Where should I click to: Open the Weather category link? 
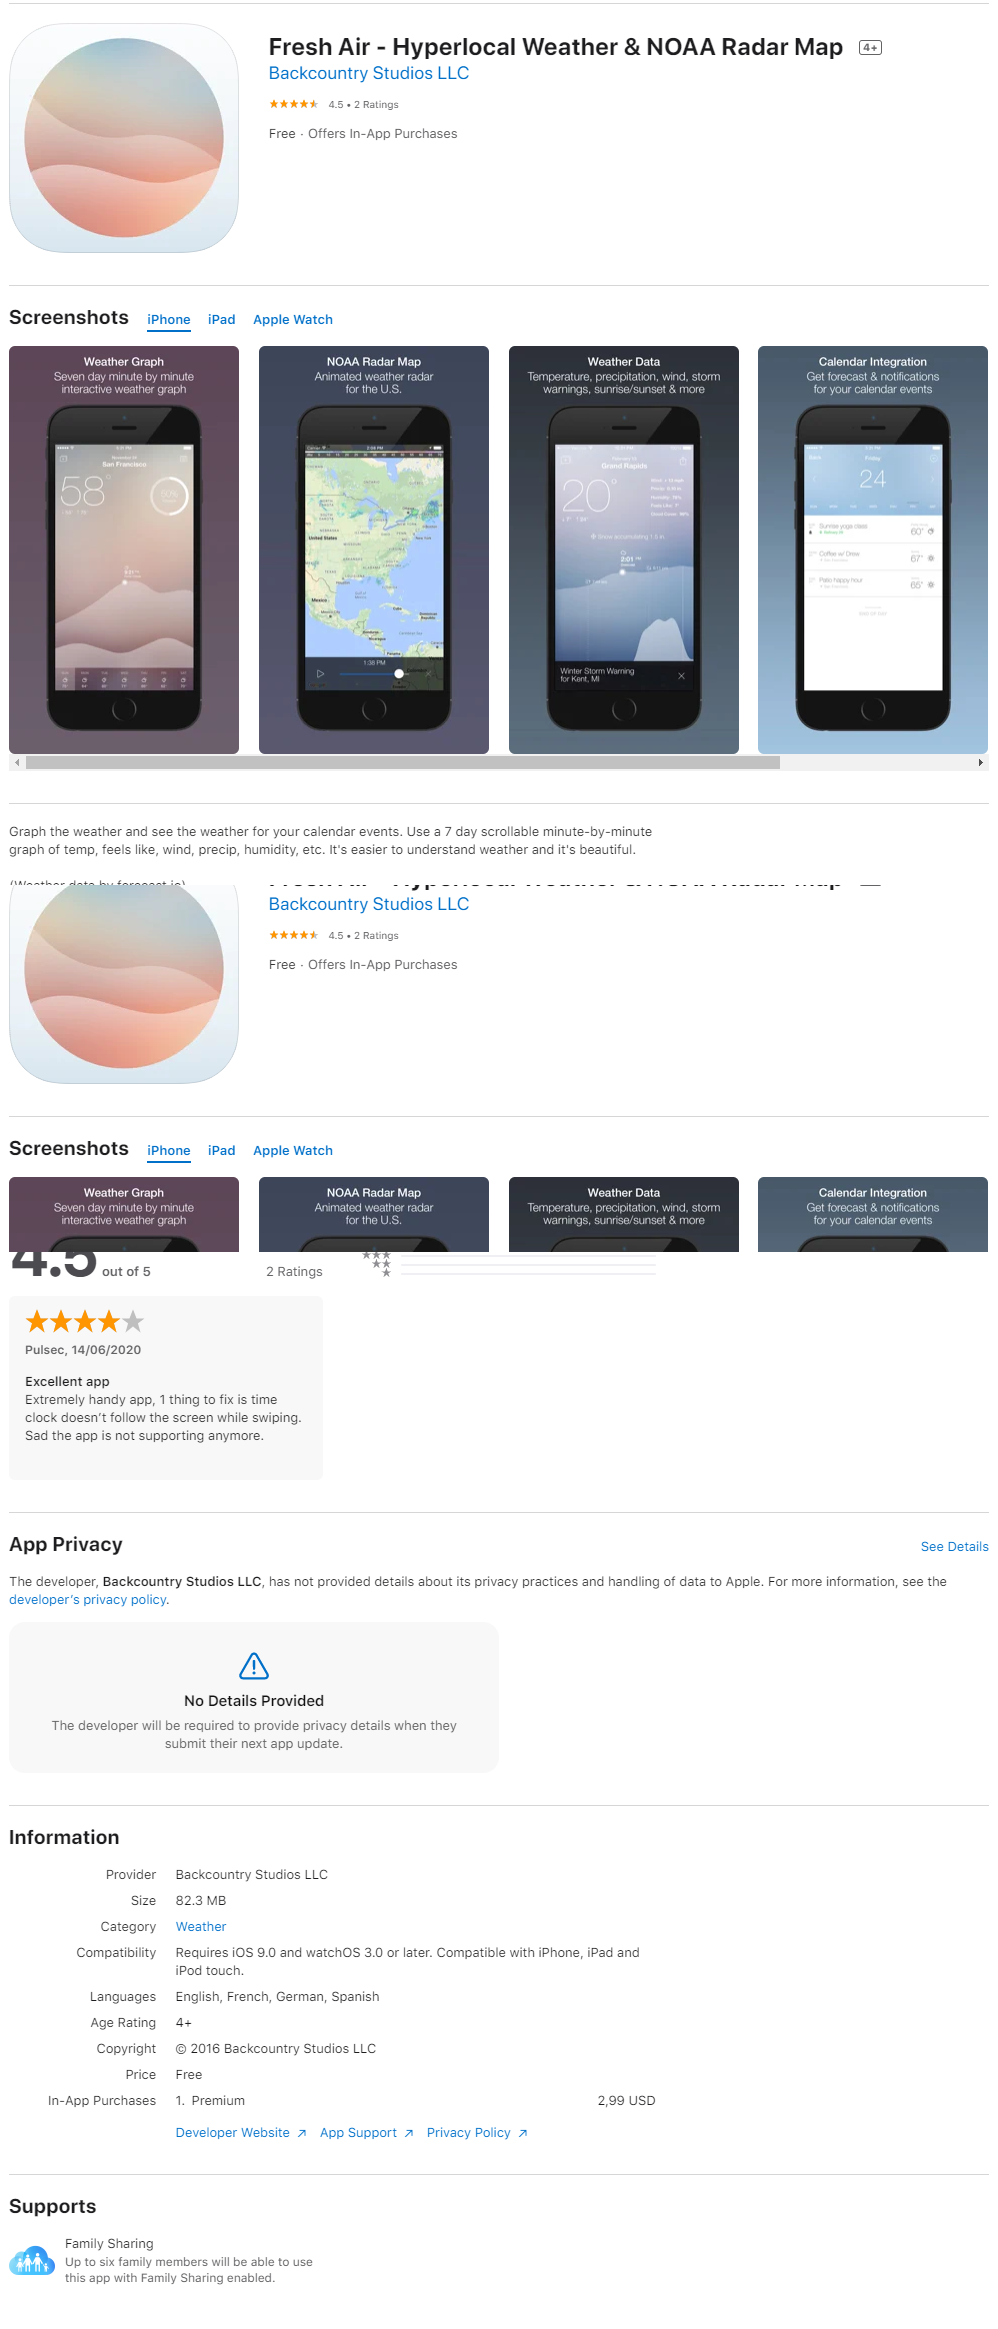(x=201, y=1926)
